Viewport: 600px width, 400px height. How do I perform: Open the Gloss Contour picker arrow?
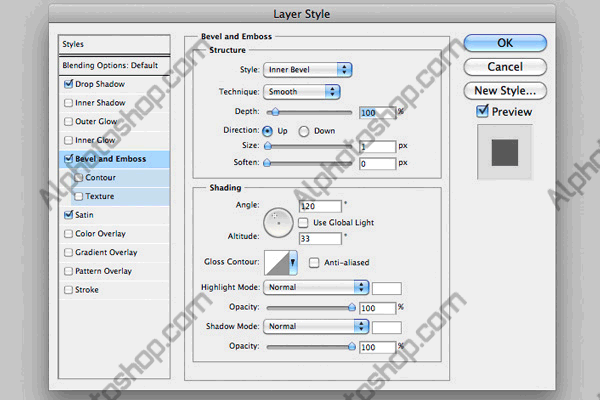tap(293, 263)
